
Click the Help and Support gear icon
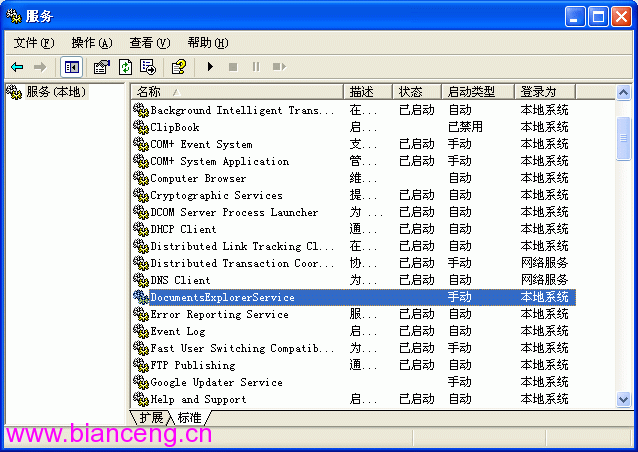[141, 400]
